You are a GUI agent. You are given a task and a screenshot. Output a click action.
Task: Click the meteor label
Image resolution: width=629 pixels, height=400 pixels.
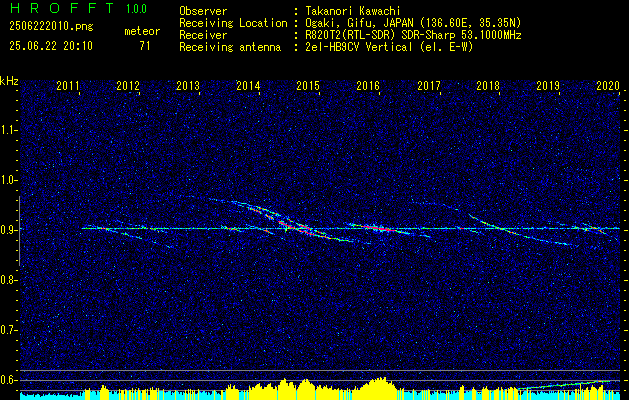[x=142, y=31]
